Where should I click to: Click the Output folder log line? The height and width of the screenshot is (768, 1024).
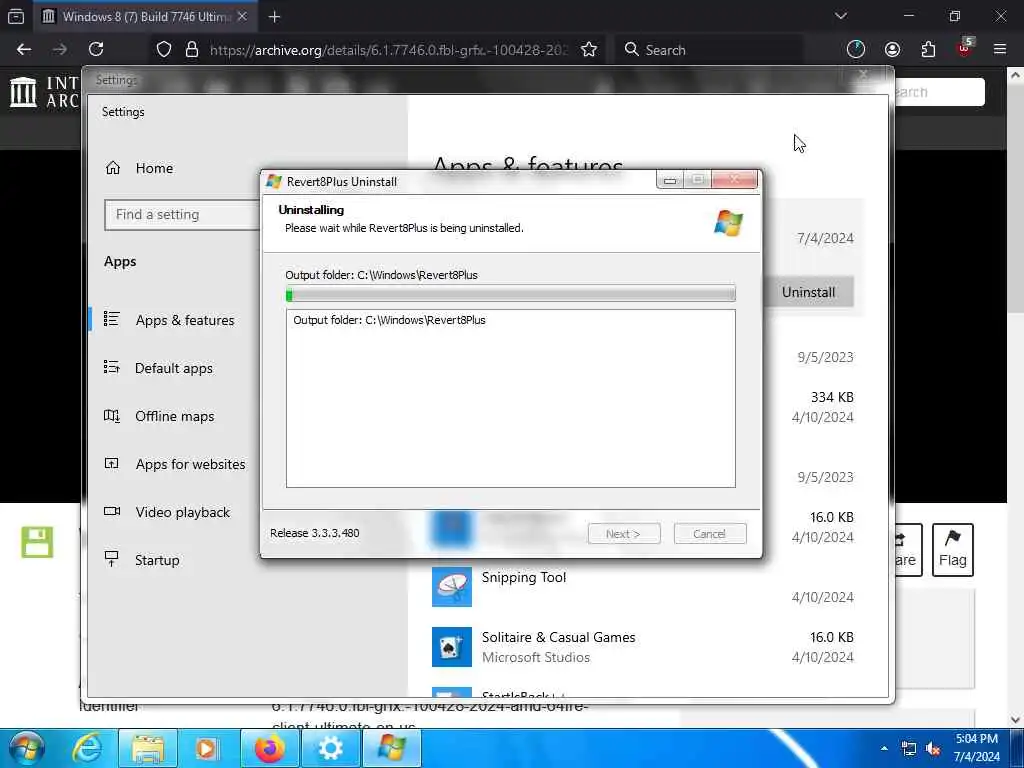[389, 321]
